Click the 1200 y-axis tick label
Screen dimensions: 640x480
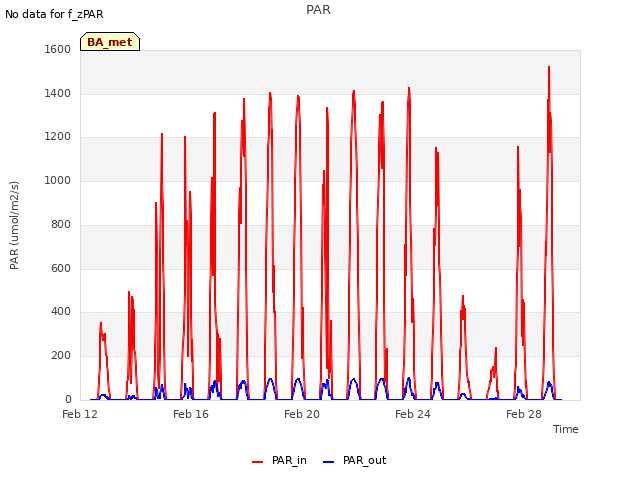coord(58,137)
